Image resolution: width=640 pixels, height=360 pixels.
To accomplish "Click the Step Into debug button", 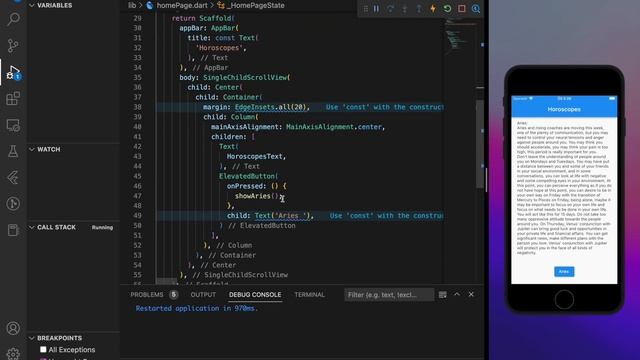I will click(404, 9).
